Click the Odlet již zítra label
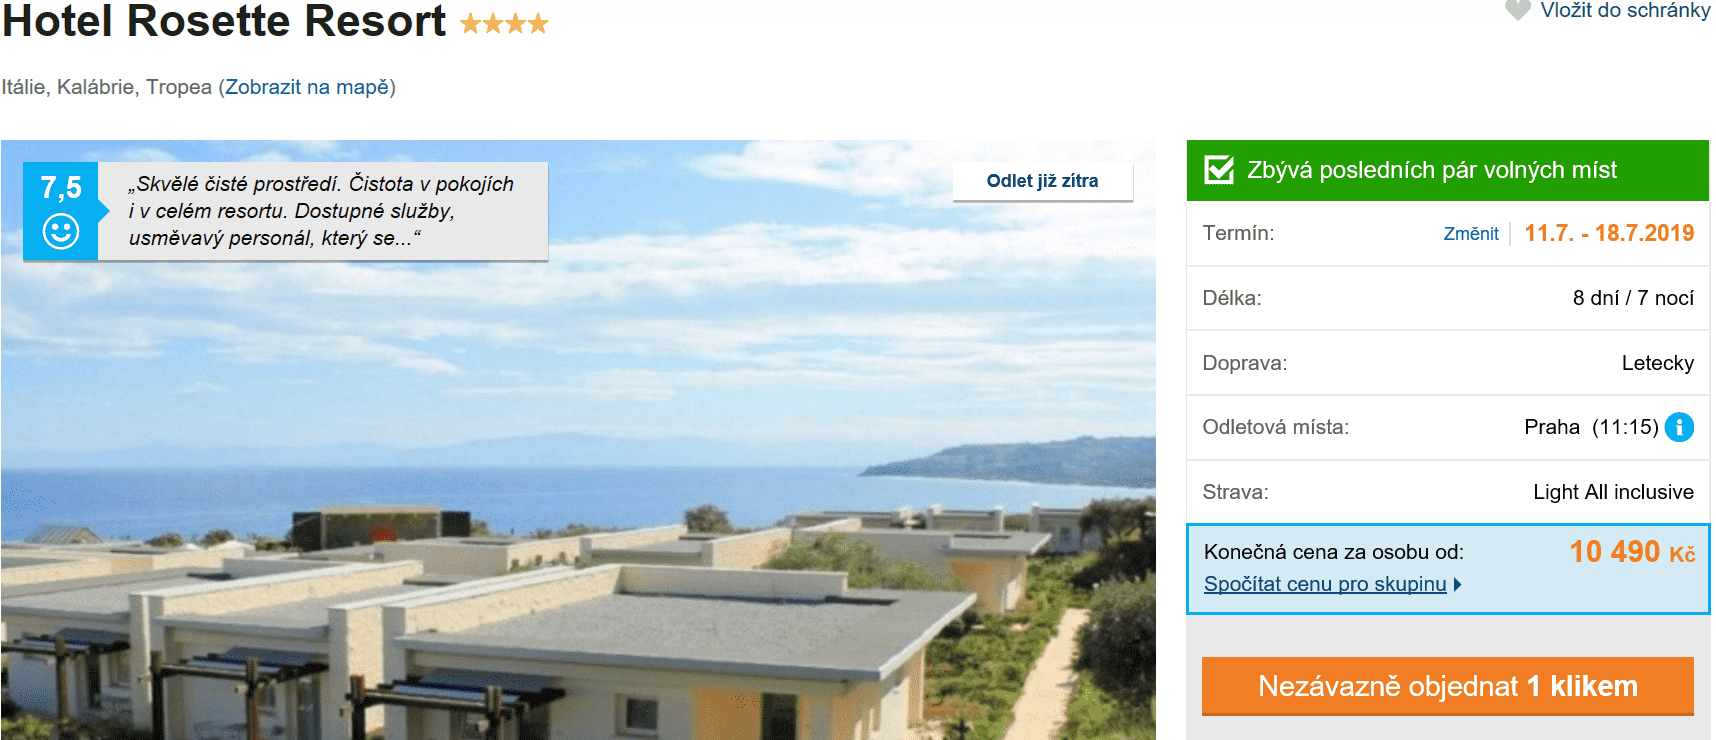The width and height of the screenshot is (1716, 740). click(1042, 181)
